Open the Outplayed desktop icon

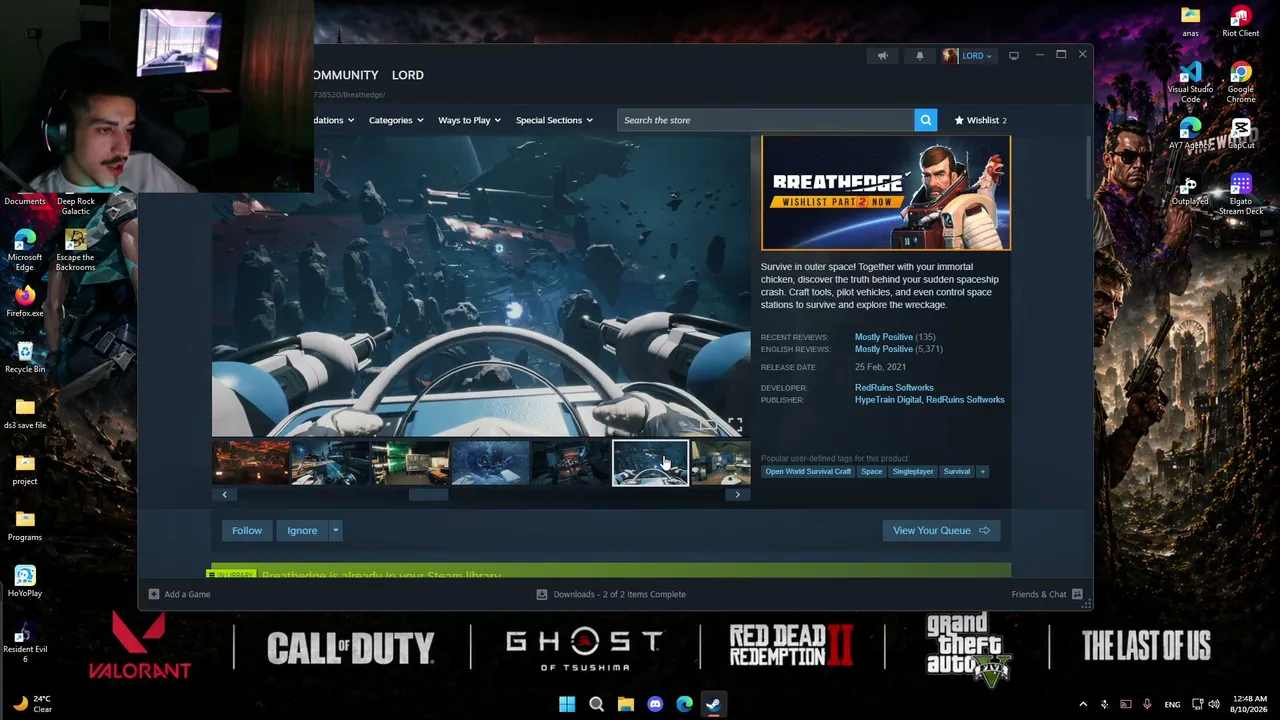[x=1190, y=190]
